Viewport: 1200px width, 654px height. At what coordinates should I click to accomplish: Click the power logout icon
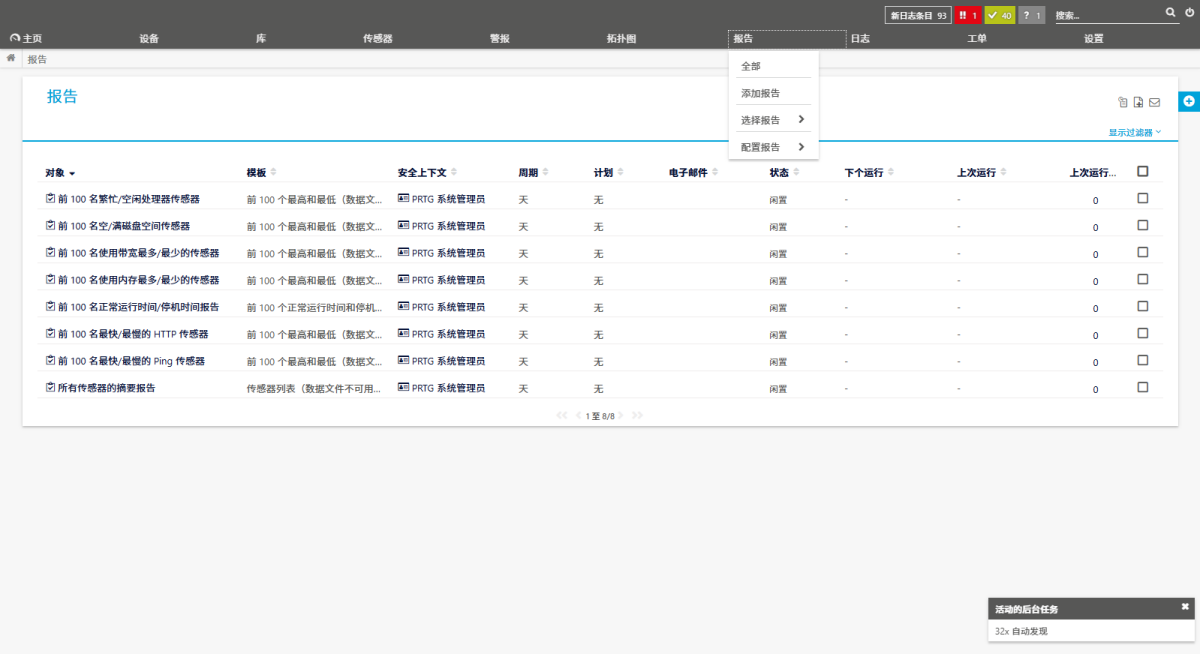click(x=1188, y=13)
